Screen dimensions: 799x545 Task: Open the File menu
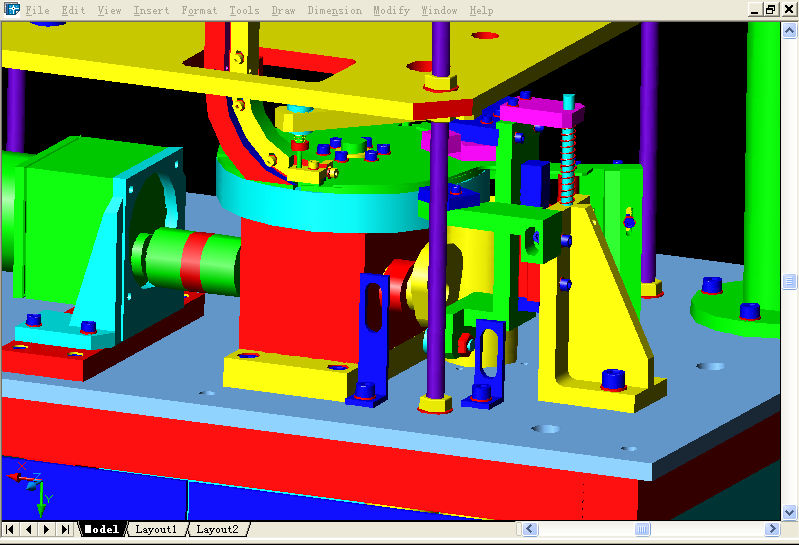click(37, 11)
